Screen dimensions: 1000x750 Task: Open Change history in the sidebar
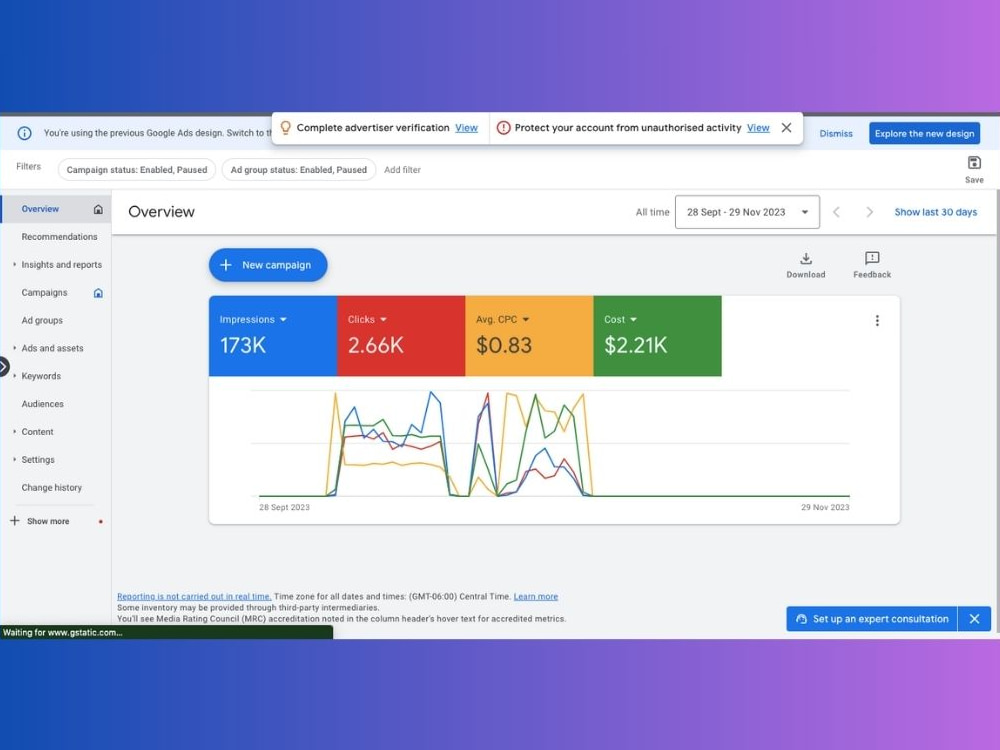(52, 488)
